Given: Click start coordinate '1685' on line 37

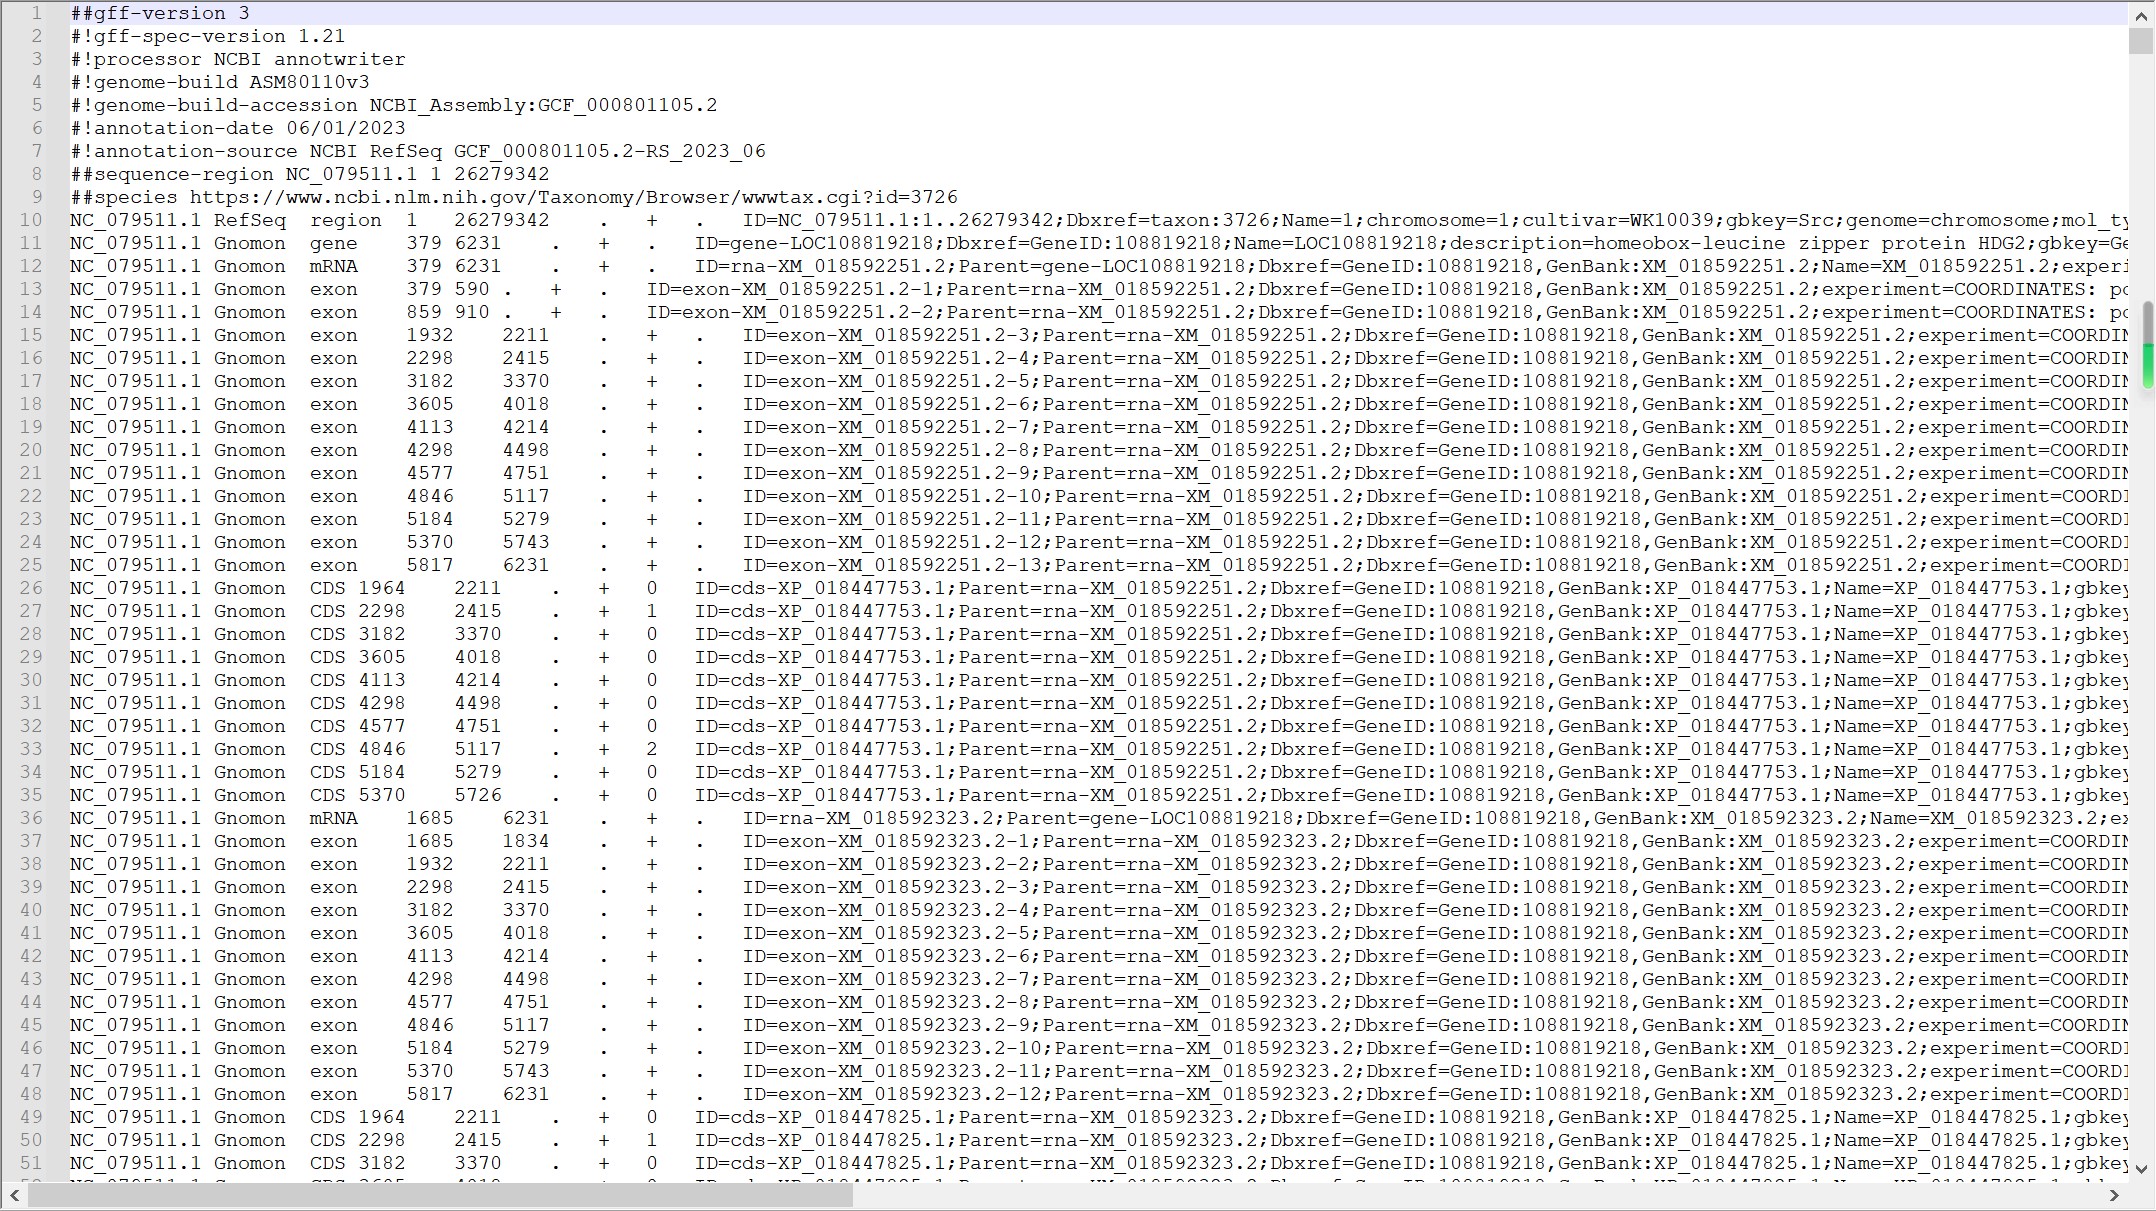Looking at the screenshot, I should point(430,841).
